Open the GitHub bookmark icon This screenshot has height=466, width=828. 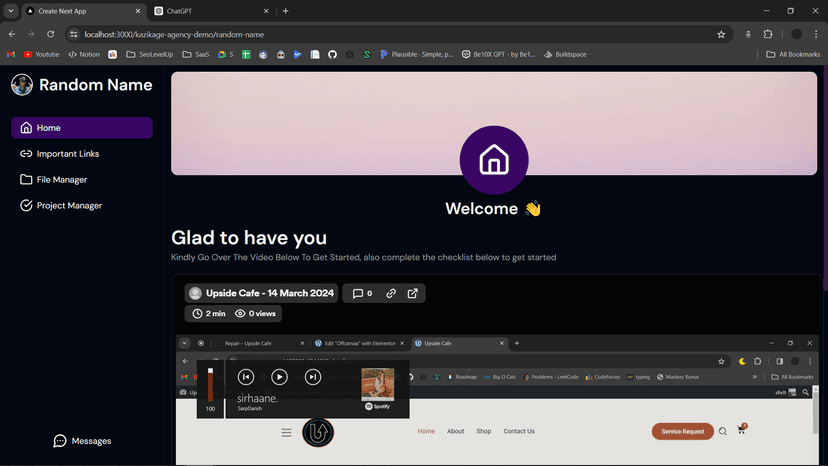tap(332, 54)
